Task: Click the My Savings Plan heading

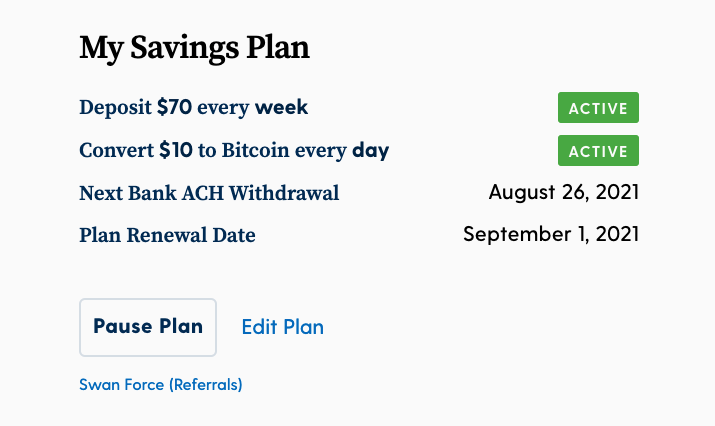Action: click(194, 47)
